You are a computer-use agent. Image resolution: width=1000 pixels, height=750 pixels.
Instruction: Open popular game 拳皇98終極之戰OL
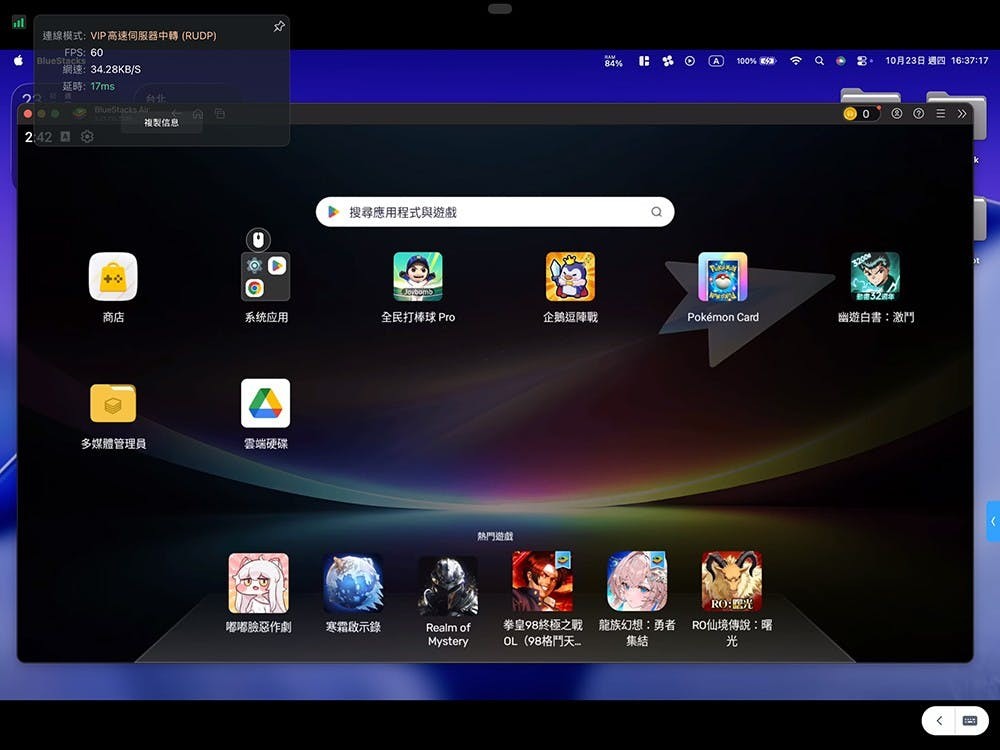(x=542, y=582)
